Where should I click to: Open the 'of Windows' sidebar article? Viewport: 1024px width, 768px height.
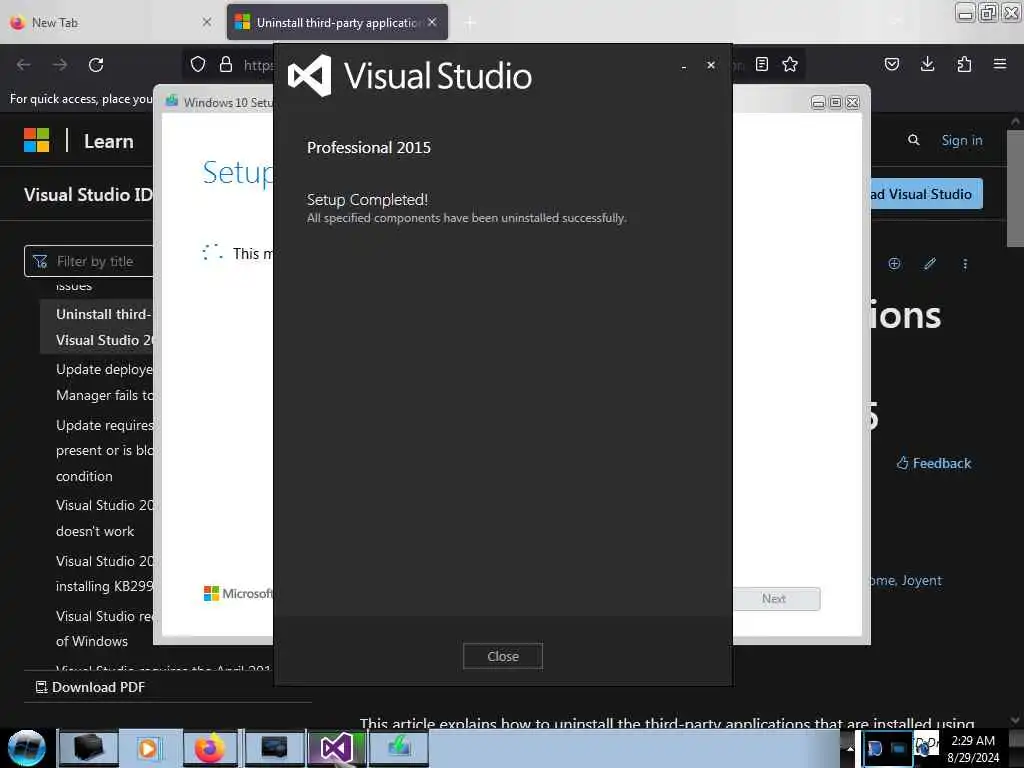(104, 628)
